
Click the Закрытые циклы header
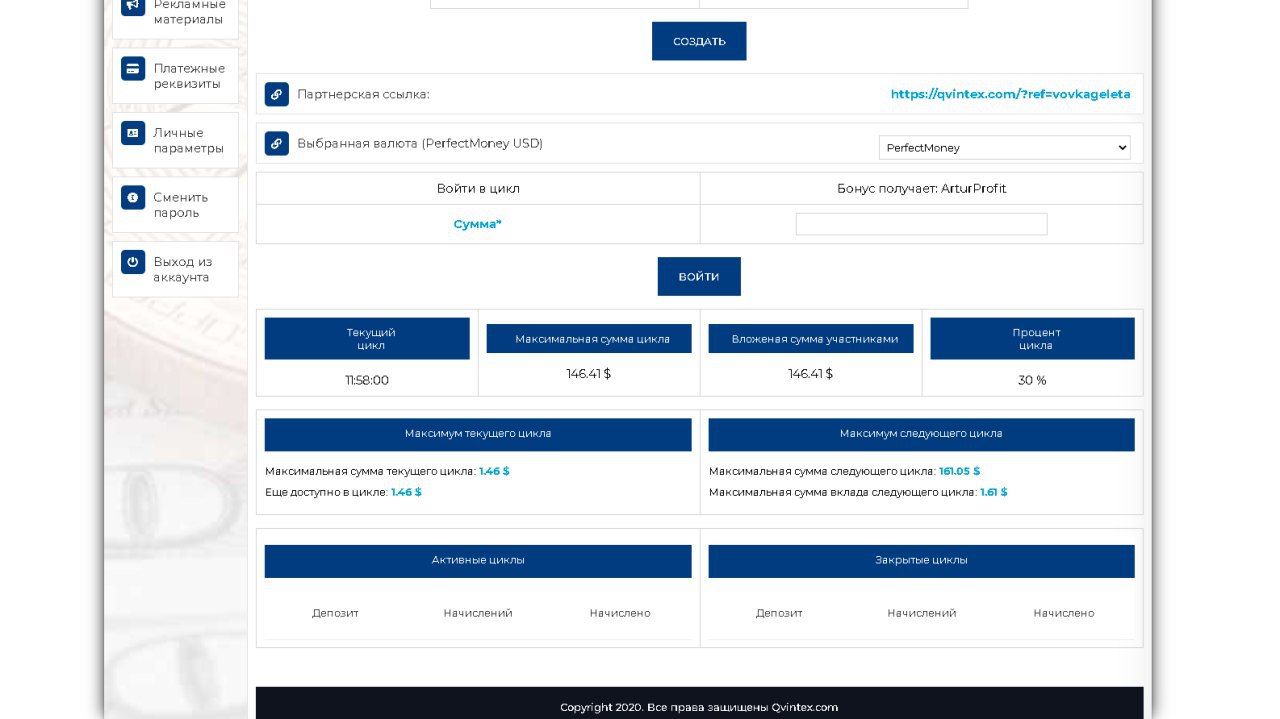click(x=921, y=561)
